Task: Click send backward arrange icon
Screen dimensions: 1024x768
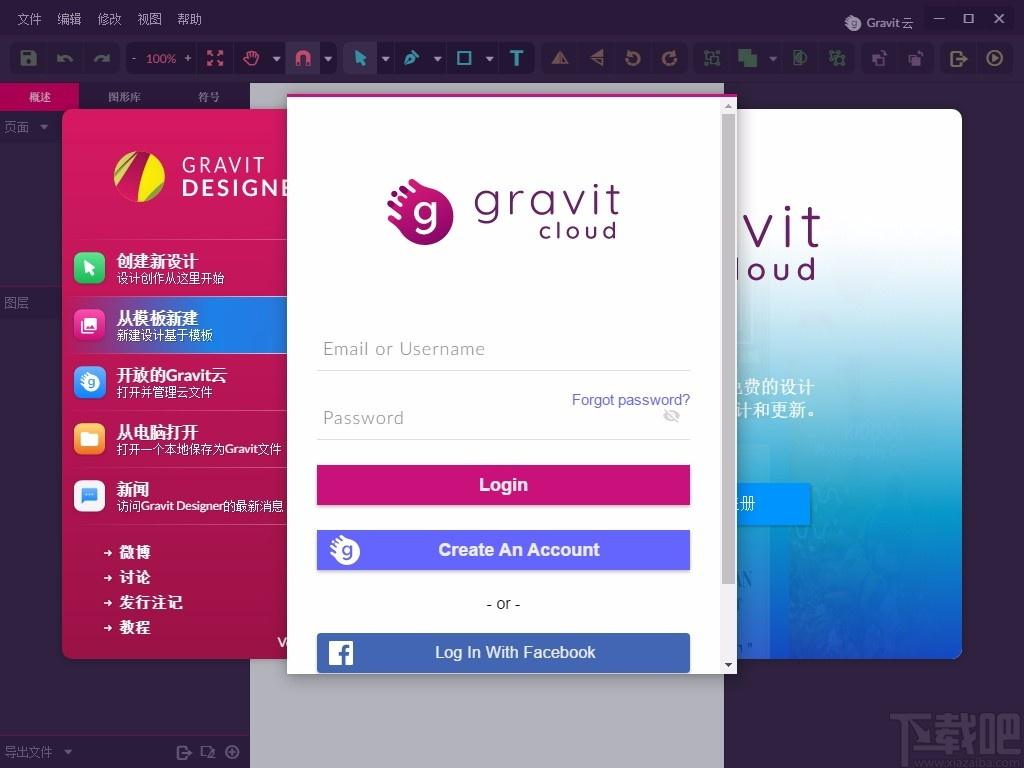Action: coord(916,58)
